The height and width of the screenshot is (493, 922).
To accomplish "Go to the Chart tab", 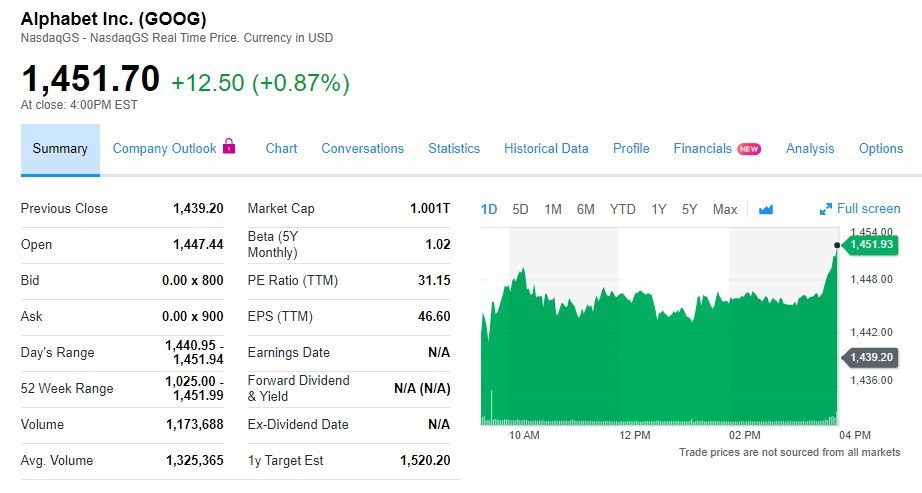I will 281,149.
